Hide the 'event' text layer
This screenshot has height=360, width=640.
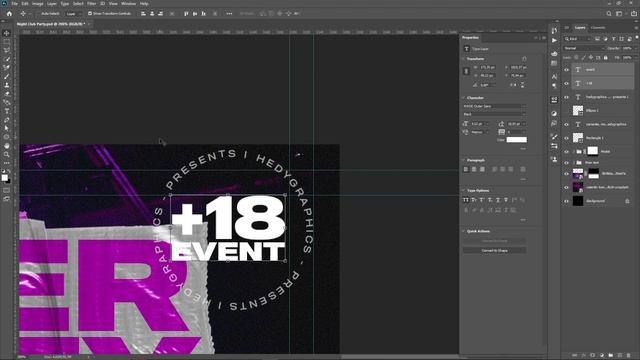(567, 70)
